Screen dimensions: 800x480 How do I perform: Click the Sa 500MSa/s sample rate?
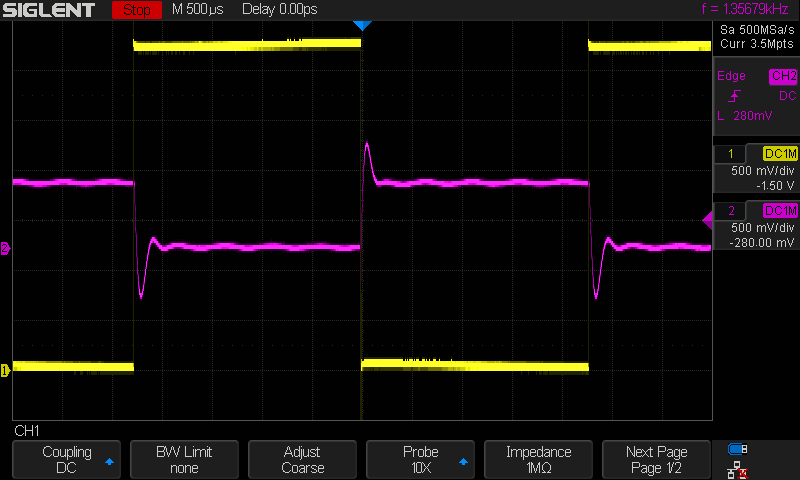pos(757,30)
